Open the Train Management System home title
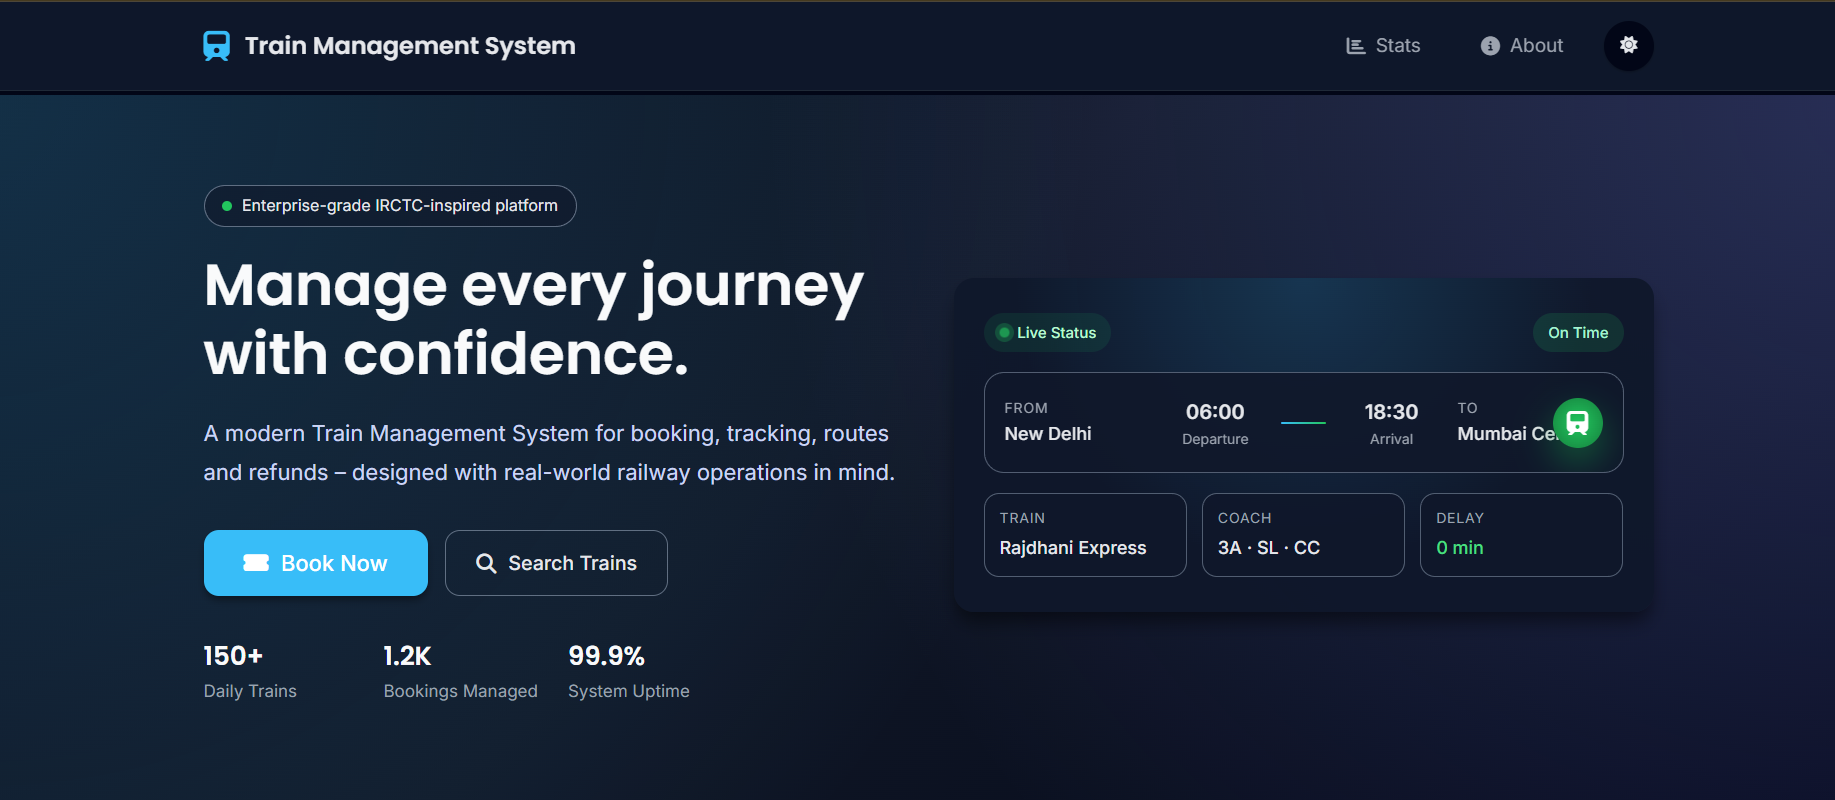This screenshot has height=800, width=1835. click(410, 46)
